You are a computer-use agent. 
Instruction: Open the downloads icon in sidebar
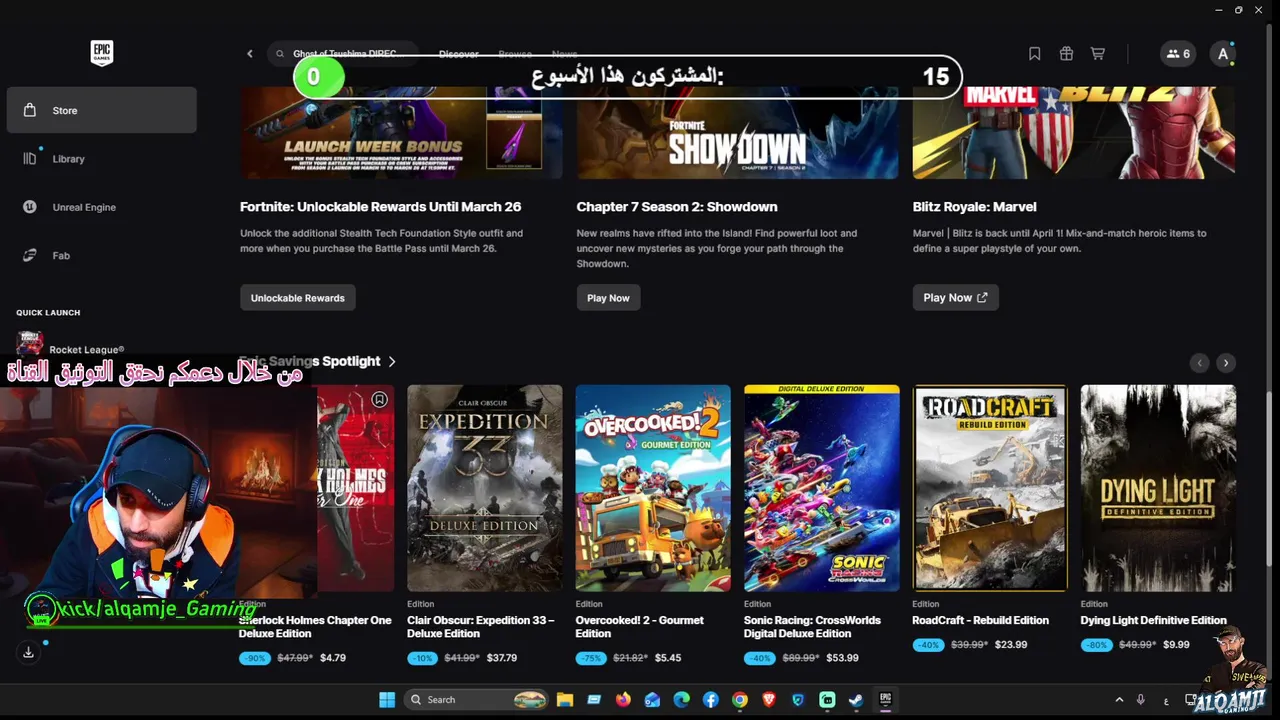pos(28,652)
